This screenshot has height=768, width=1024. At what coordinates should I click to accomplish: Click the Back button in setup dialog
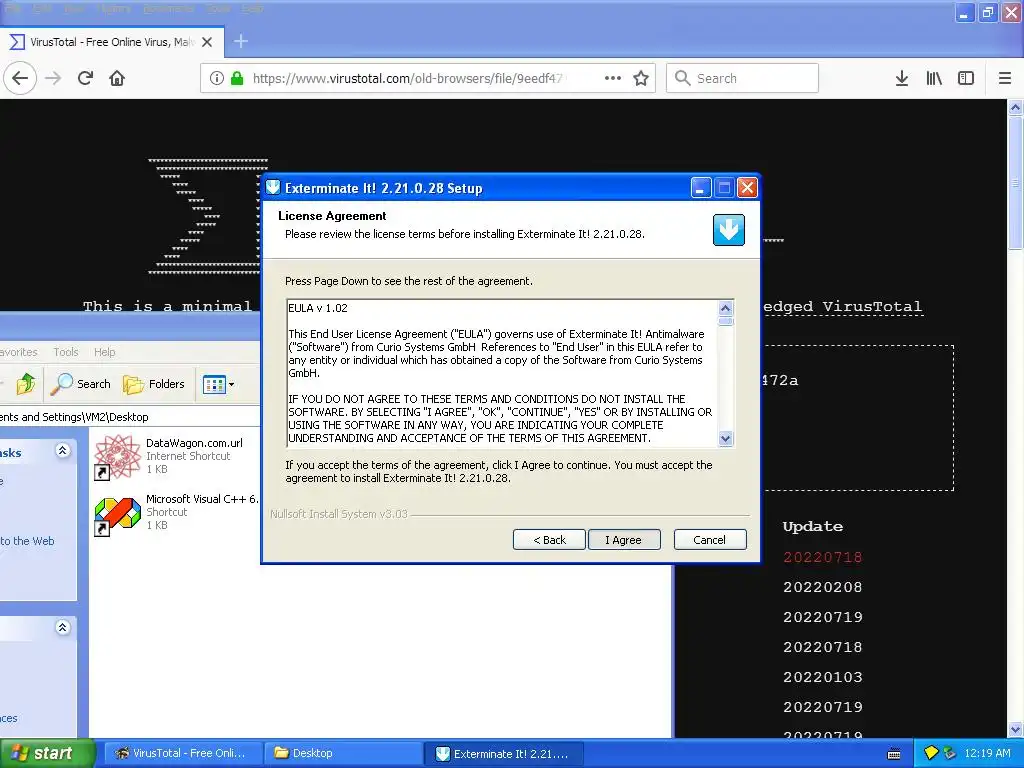click(549, 539)
